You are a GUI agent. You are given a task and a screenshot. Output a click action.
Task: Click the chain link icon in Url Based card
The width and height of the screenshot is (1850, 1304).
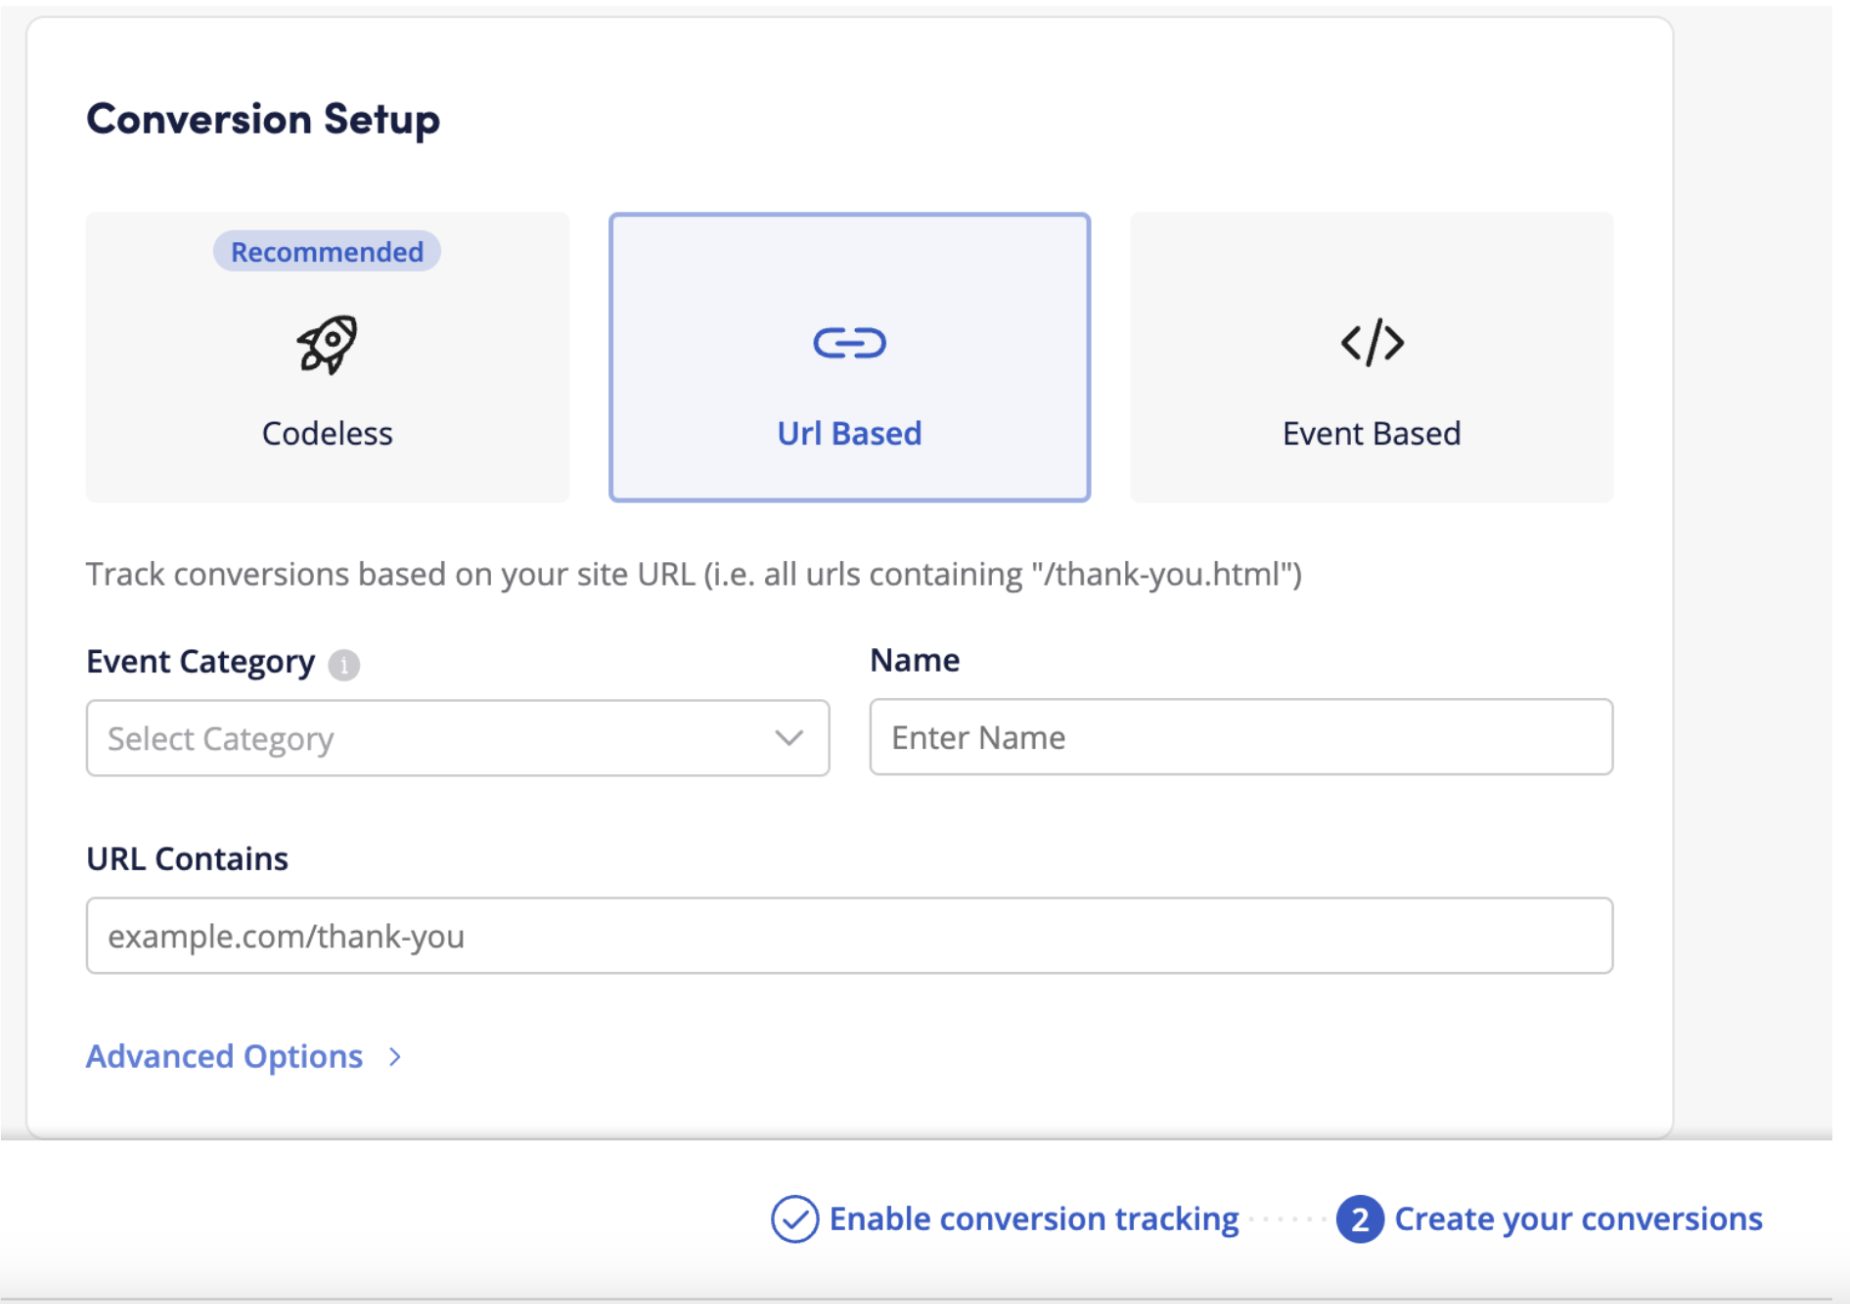(x=849, y=342)
